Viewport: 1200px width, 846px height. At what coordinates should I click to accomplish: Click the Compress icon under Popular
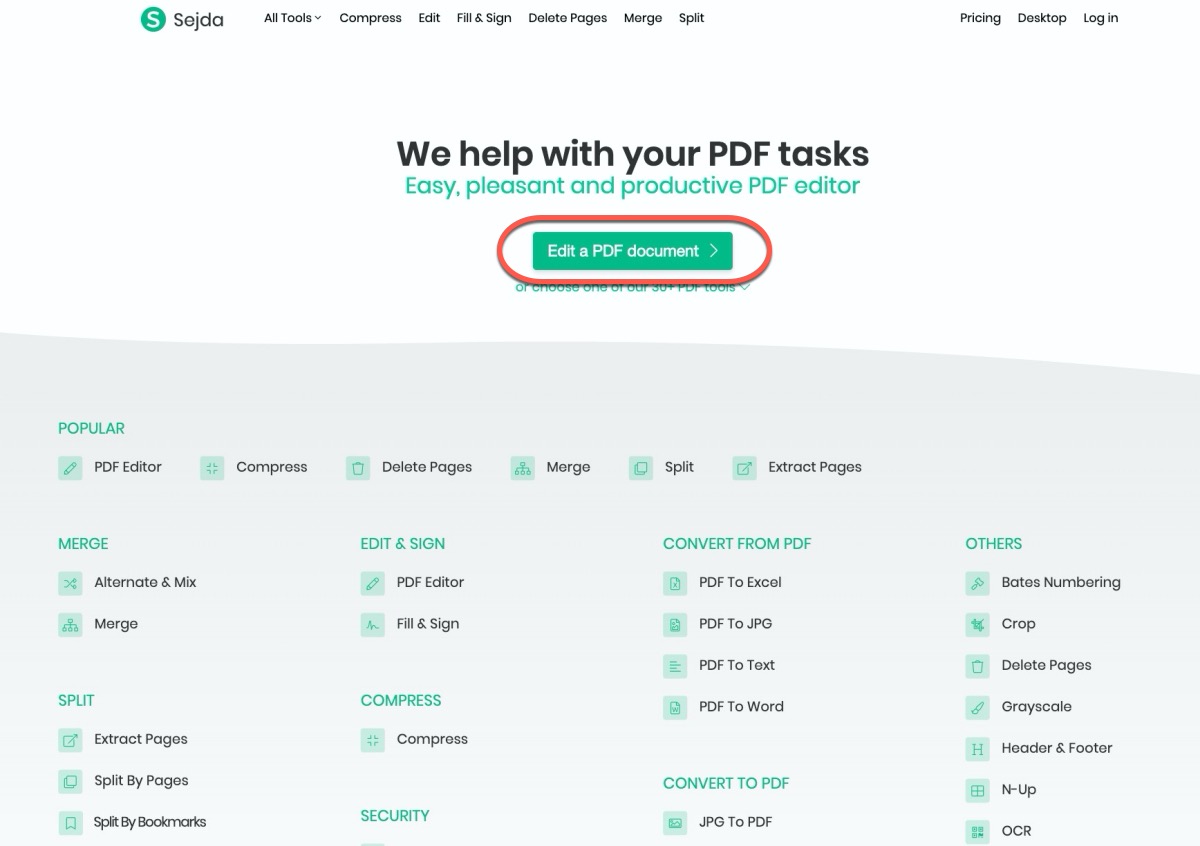click(212, 468)
